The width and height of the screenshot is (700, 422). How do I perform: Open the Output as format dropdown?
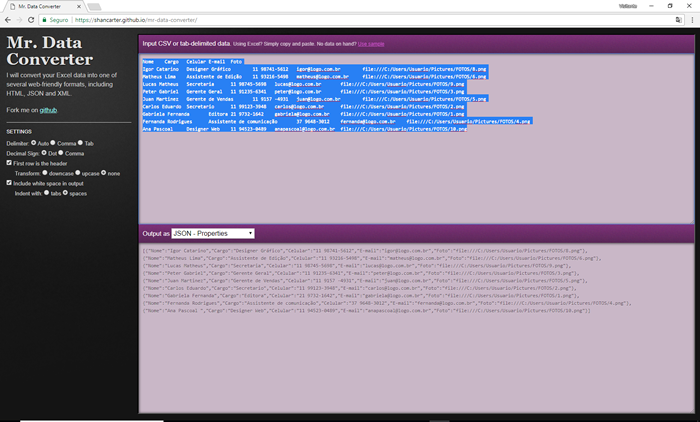[x=213, y=234]
